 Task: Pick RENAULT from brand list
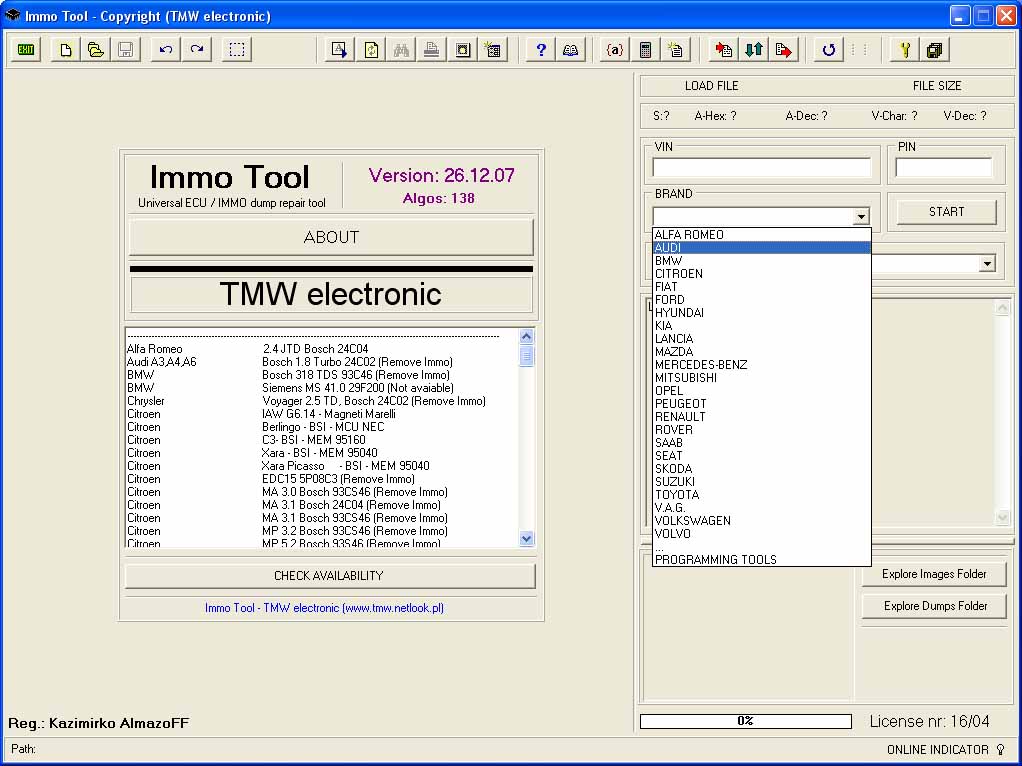(761, 417)
